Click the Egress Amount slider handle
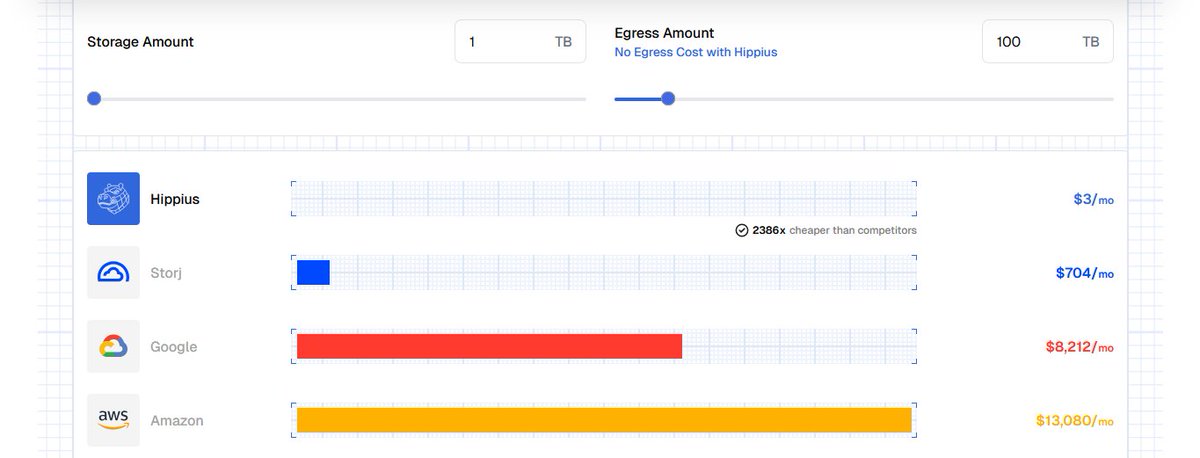 [x=668, y=98]
